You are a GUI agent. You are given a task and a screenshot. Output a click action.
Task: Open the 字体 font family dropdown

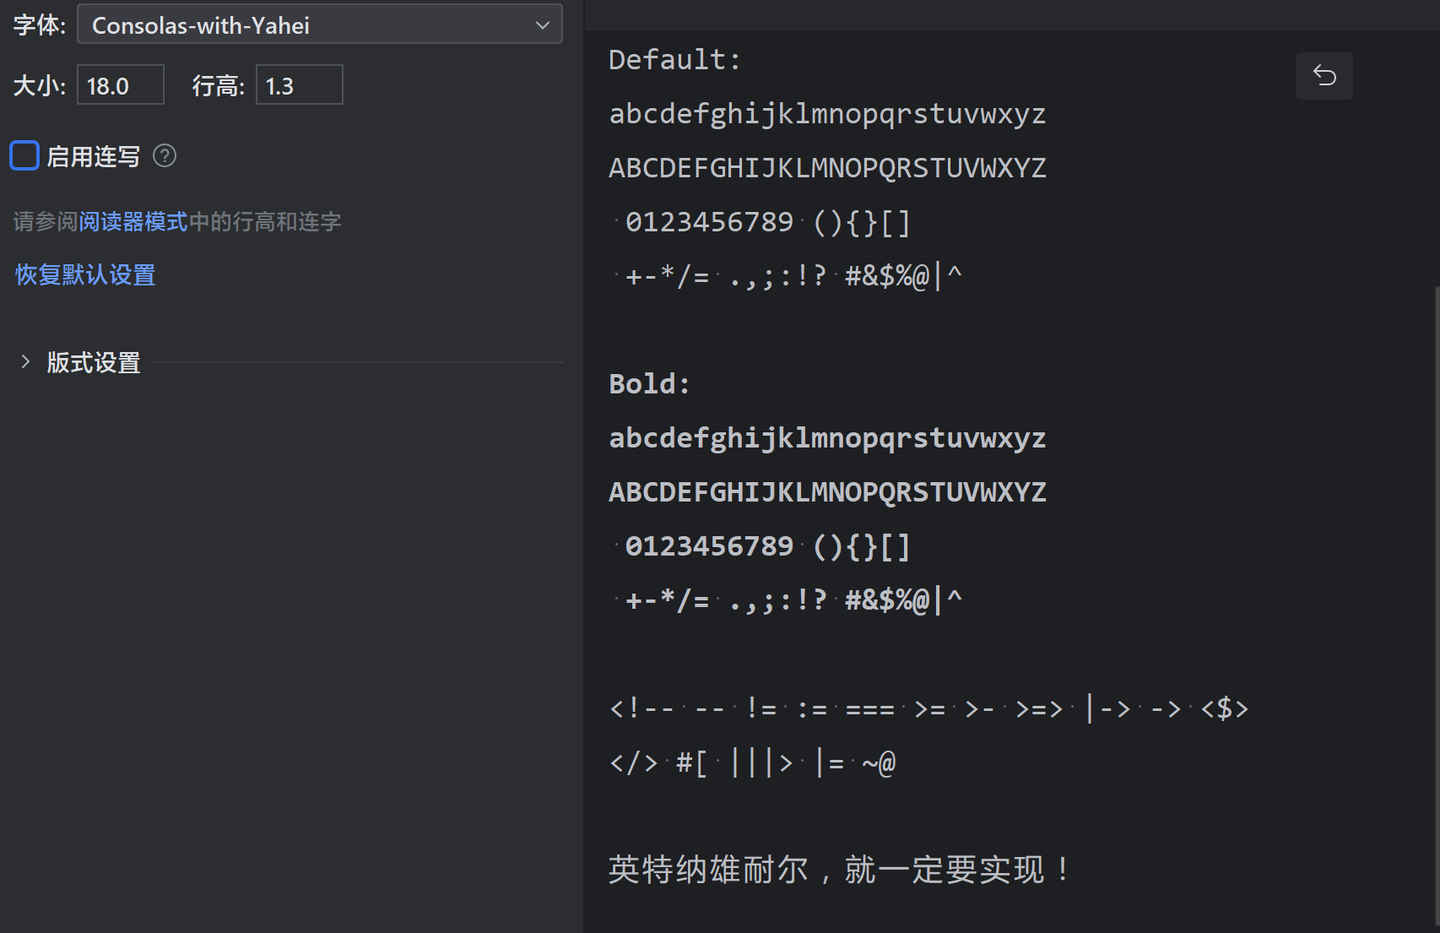point(320,24)
